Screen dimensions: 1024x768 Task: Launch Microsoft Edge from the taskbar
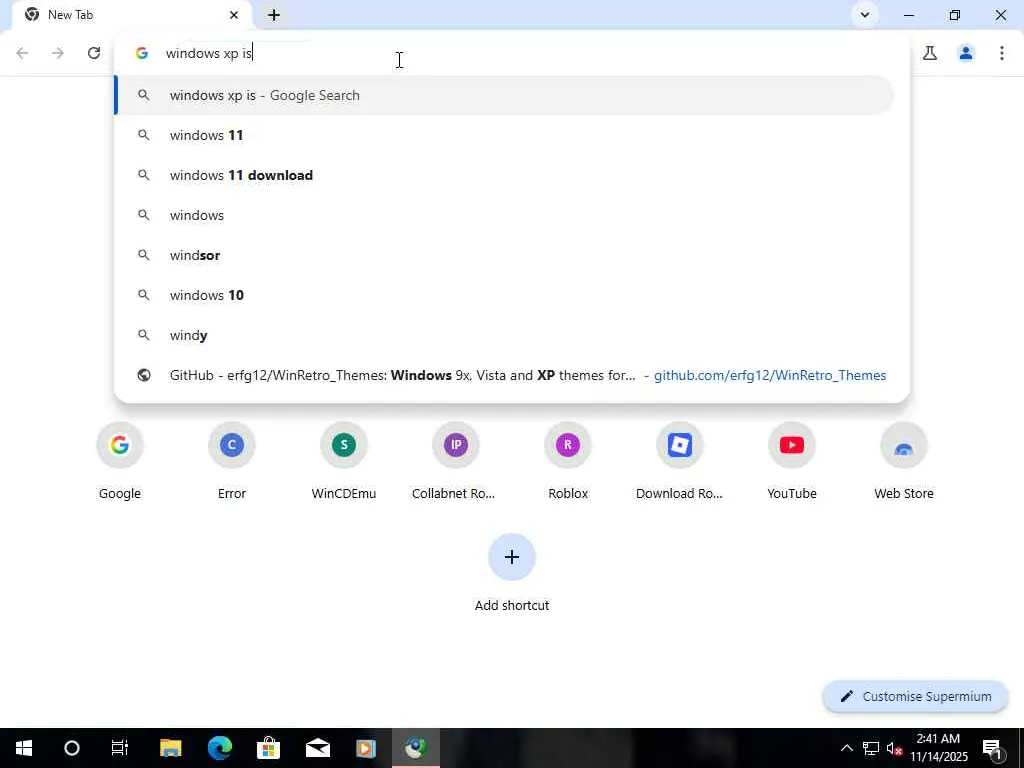tap(220, 748)
